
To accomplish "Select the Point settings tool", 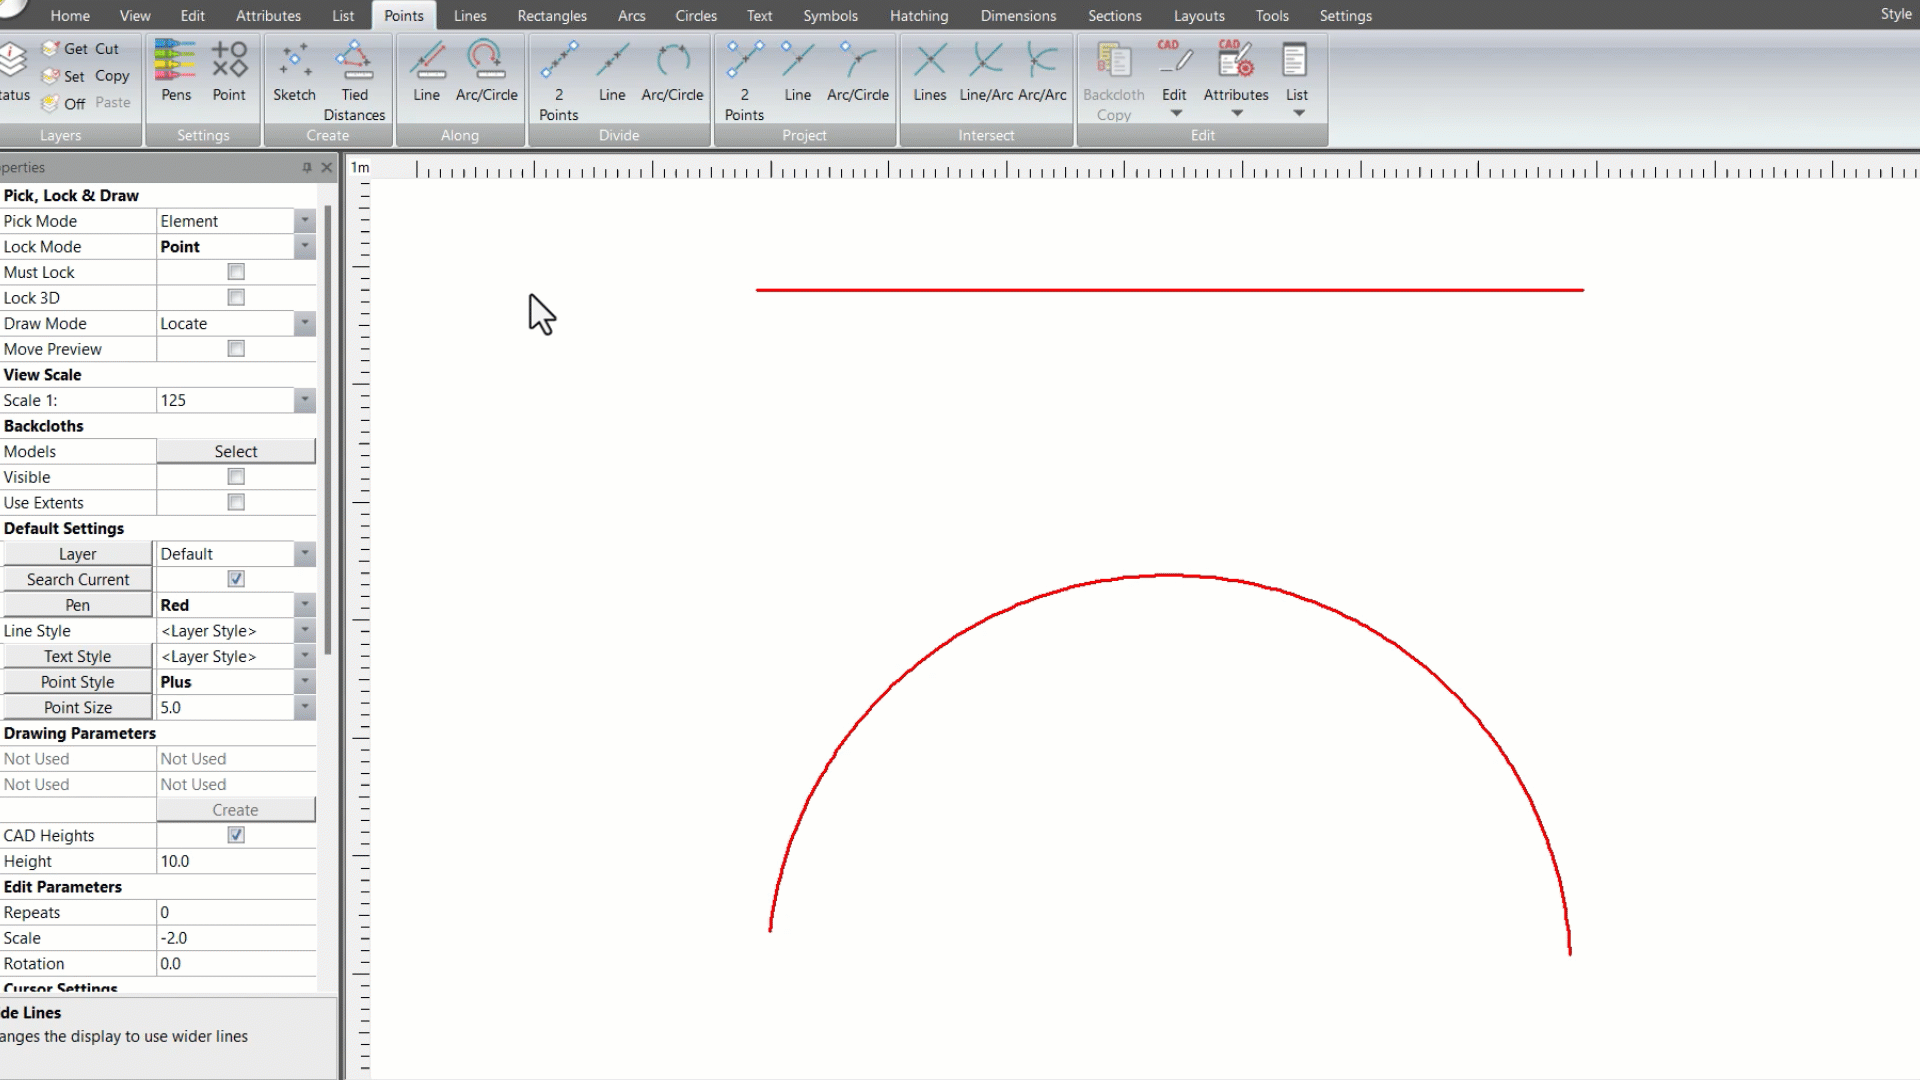I will [x=229, y=72].
